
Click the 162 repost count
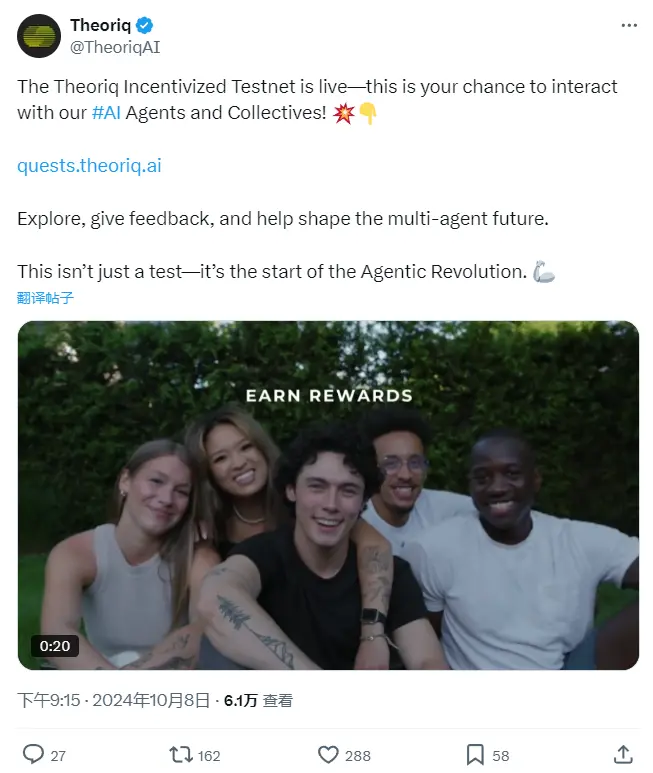(209, 756)
